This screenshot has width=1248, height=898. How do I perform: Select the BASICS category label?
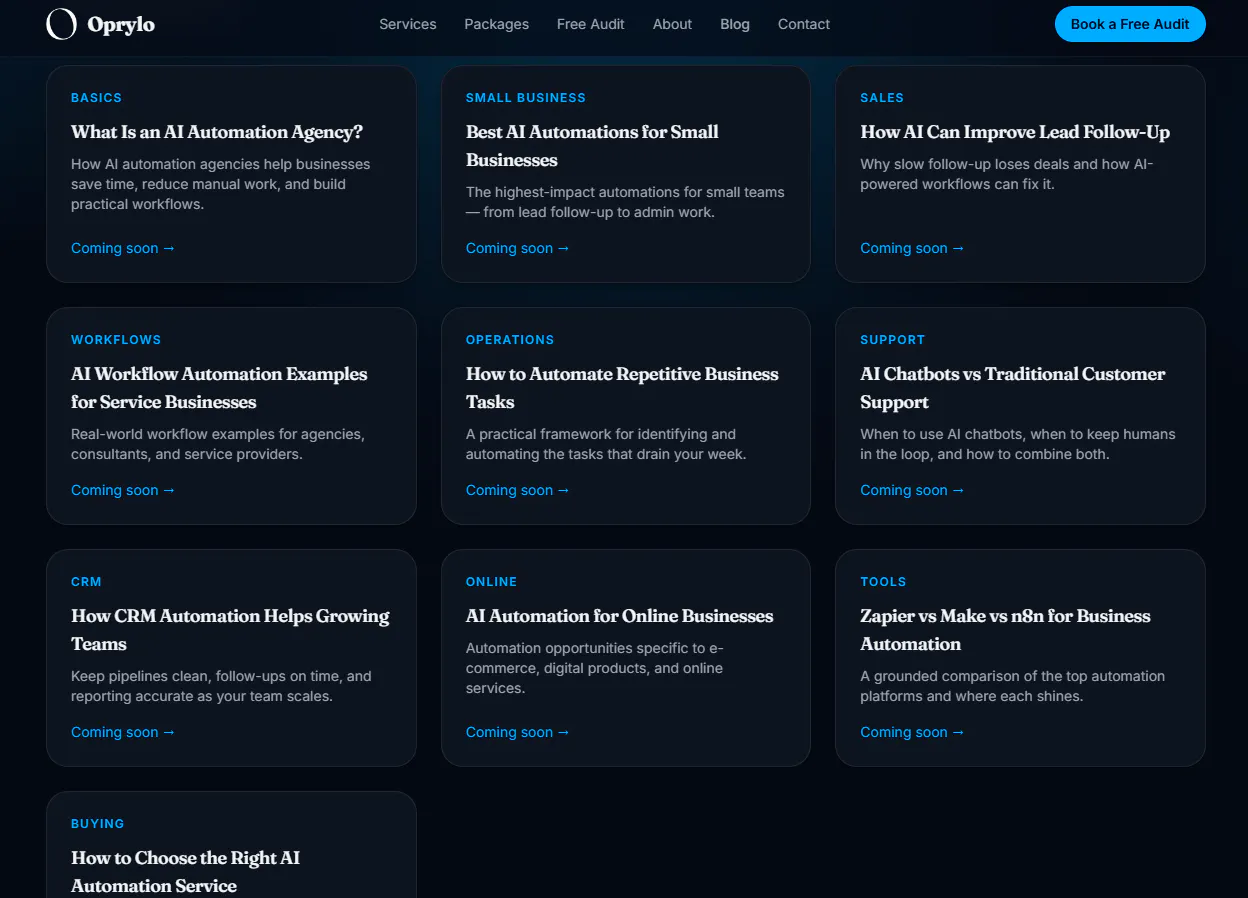(x=96, y=98)
